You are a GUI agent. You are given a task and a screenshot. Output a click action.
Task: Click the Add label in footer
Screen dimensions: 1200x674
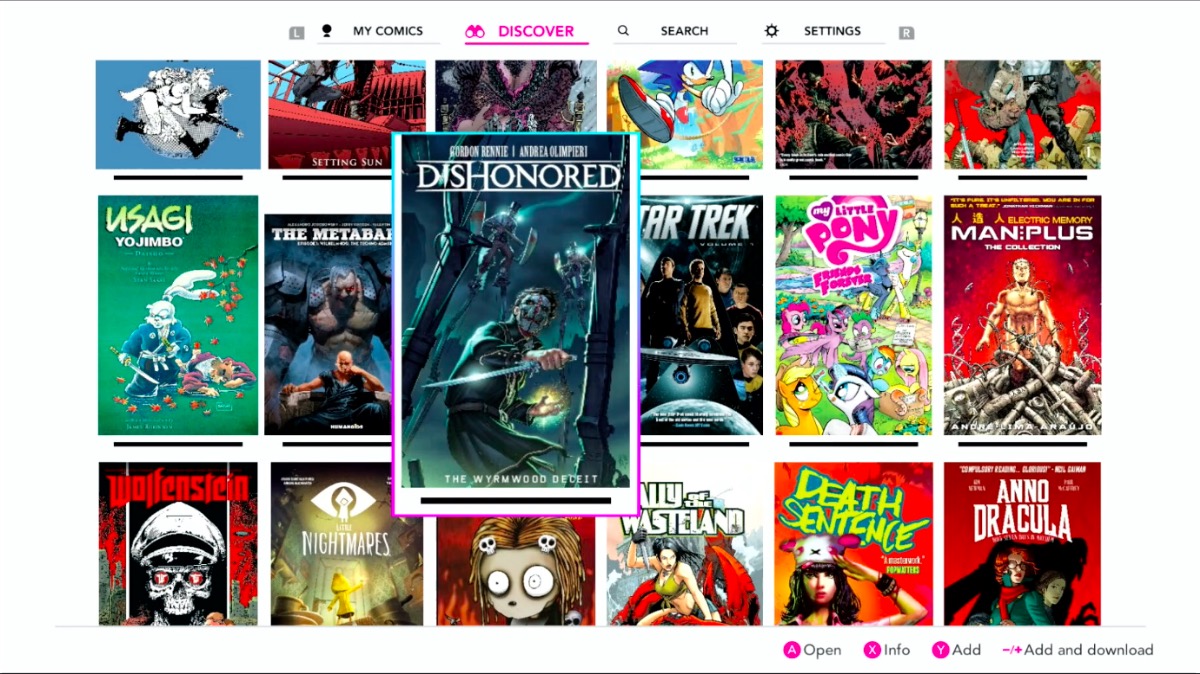966,650
